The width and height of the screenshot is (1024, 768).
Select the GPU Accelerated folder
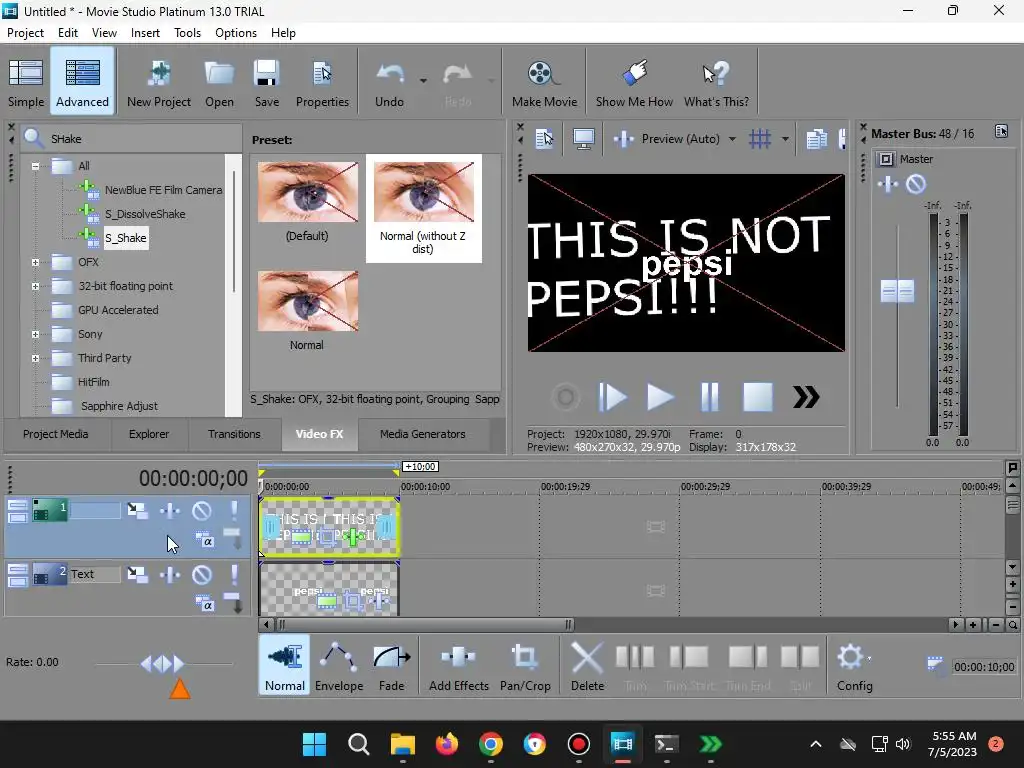(x=118, y=310)
